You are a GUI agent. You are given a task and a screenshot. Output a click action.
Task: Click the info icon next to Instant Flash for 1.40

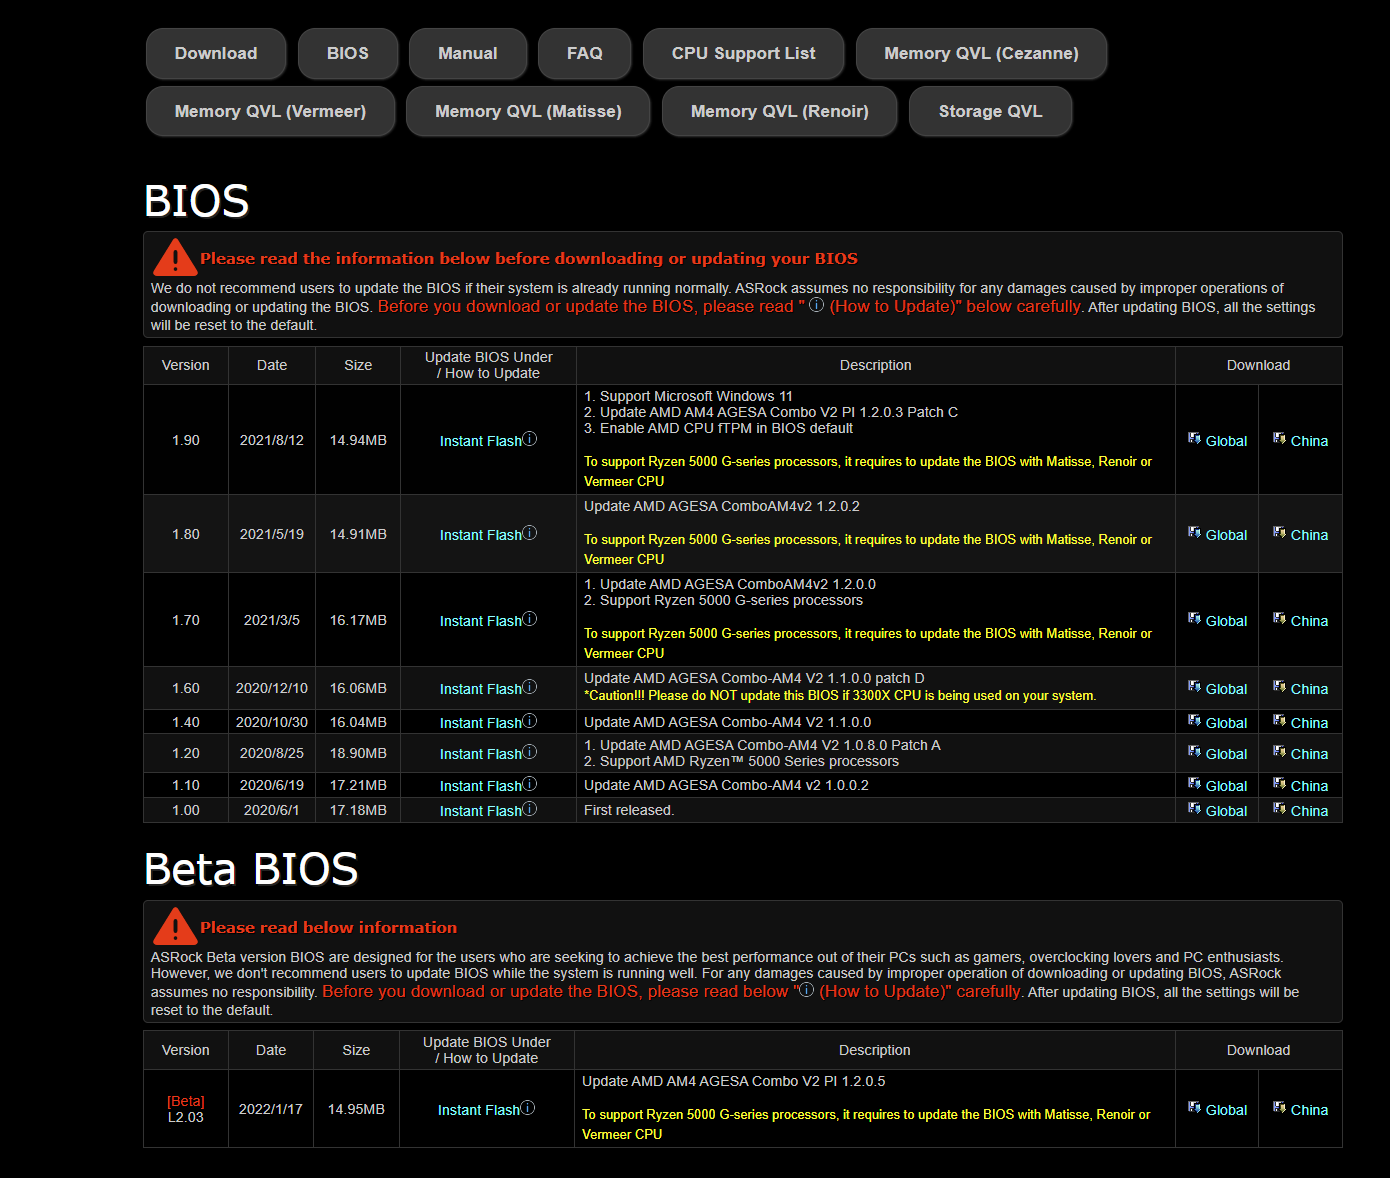530,720
